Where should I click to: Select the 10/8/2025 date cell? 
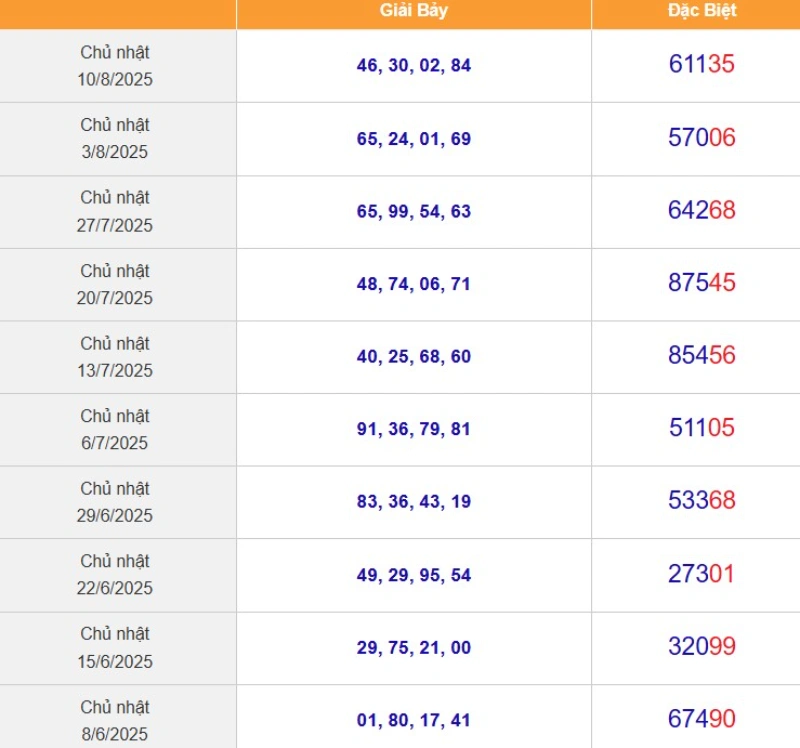coord(118,66)
